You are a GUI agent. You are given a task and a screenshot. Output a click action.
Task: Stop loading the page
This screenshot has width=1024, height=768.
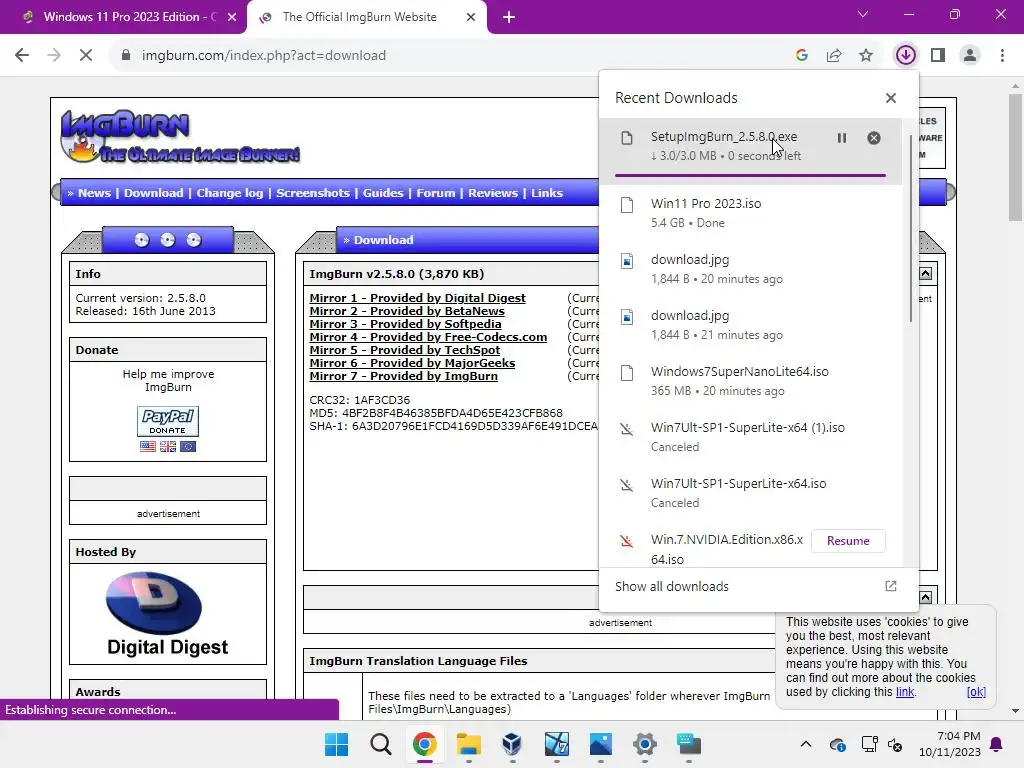(x=86, y=56)
